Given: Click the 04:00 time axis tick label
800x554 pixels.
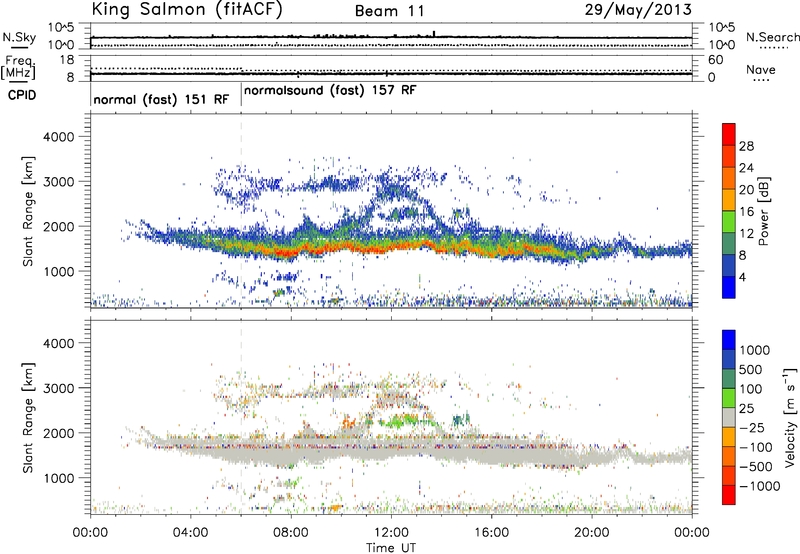Looking at the screenshot, I should coord(190,533).
